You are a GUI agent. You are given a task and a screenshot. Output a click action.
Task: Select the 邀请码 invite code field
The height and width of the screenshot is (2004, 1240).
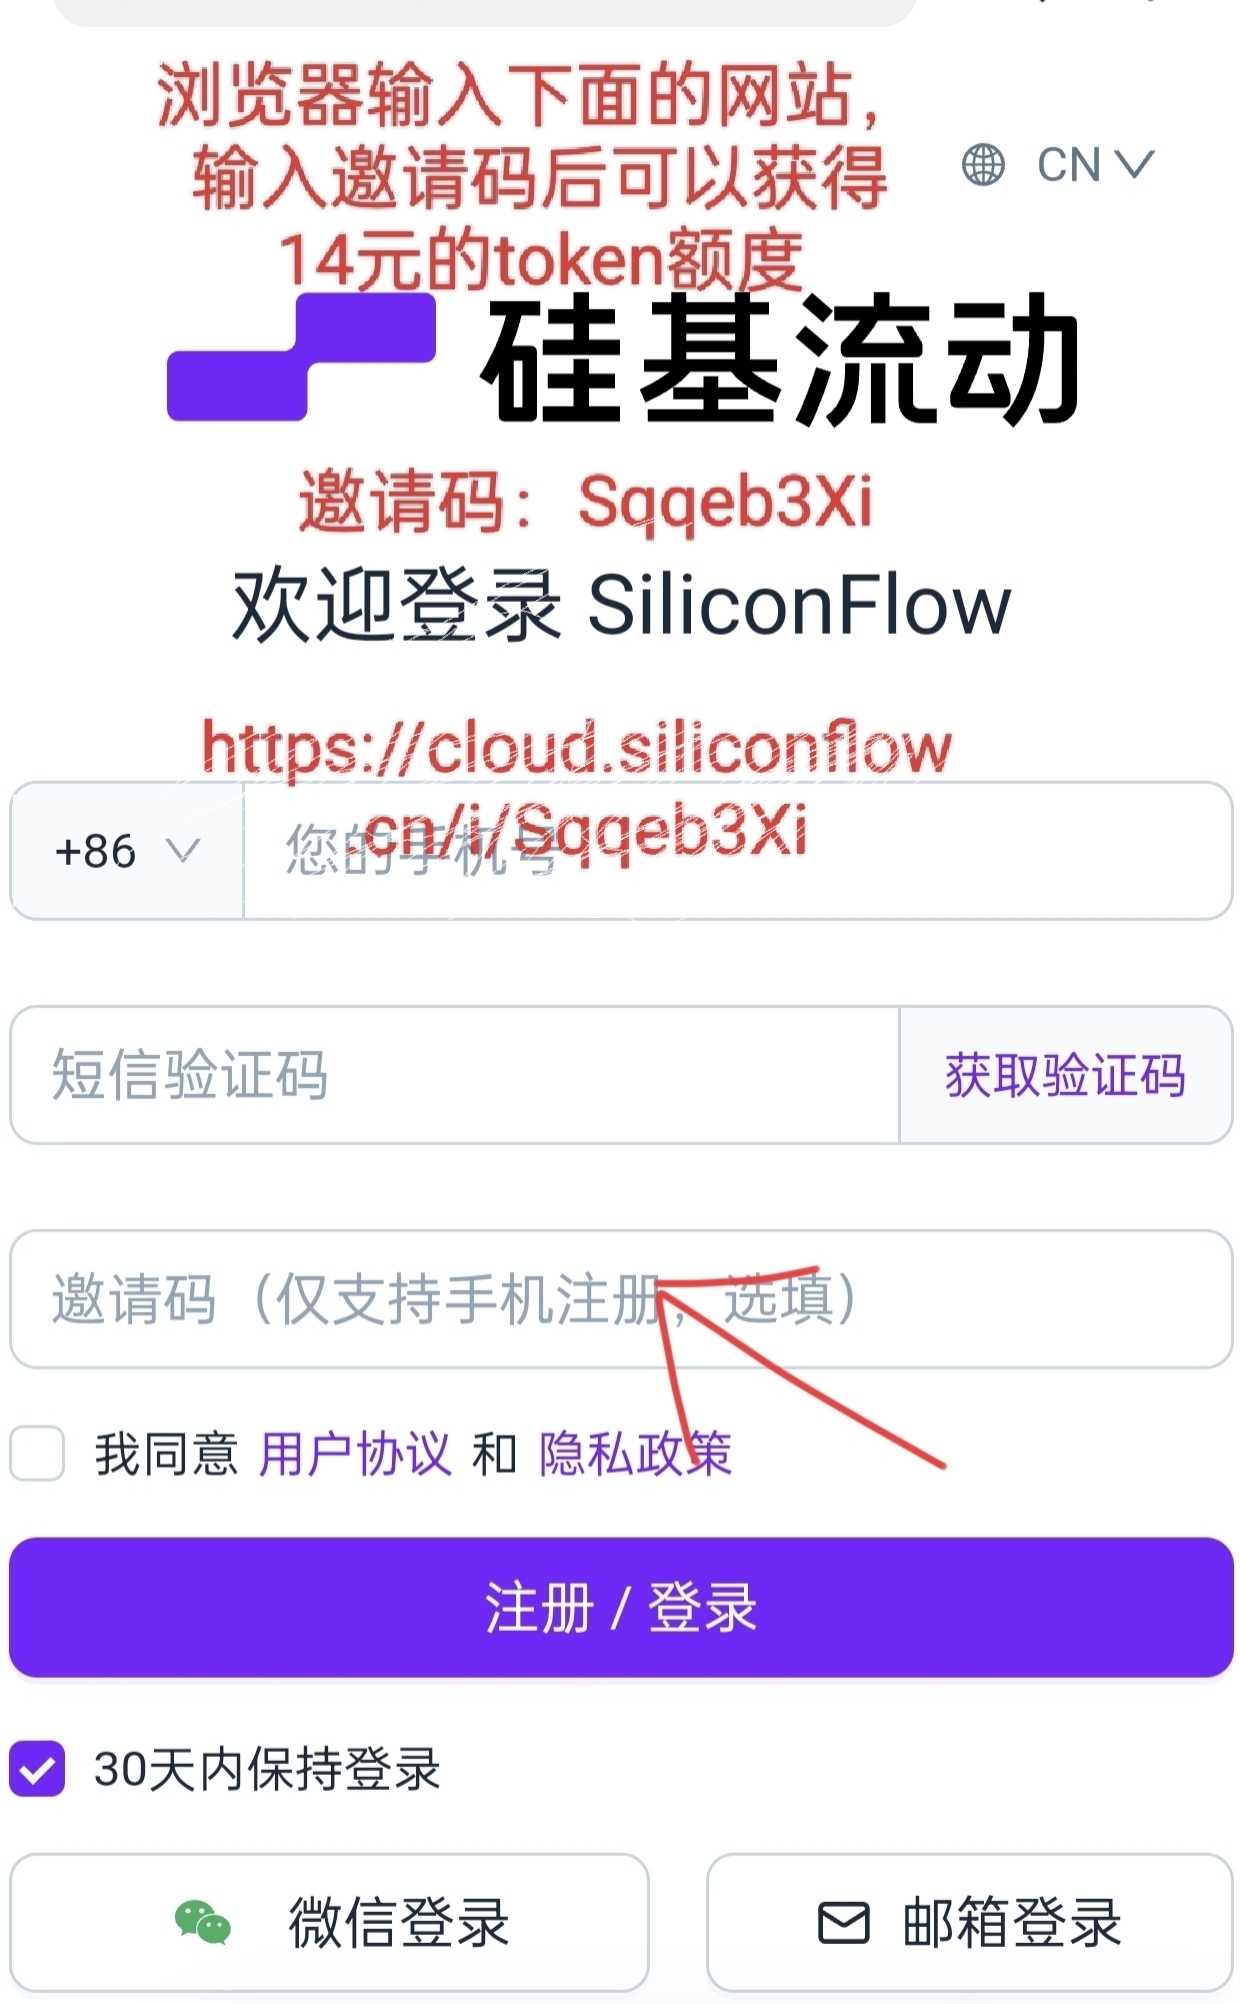tap(621, 1299)
